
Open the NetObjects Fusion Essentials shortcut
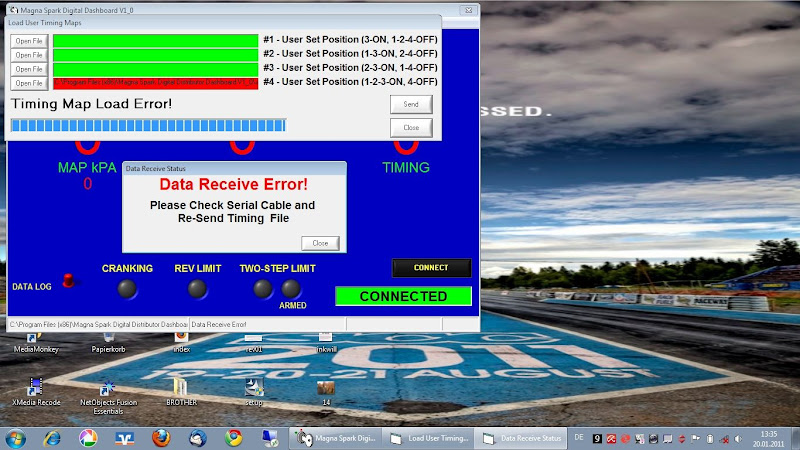click(110, 388)
